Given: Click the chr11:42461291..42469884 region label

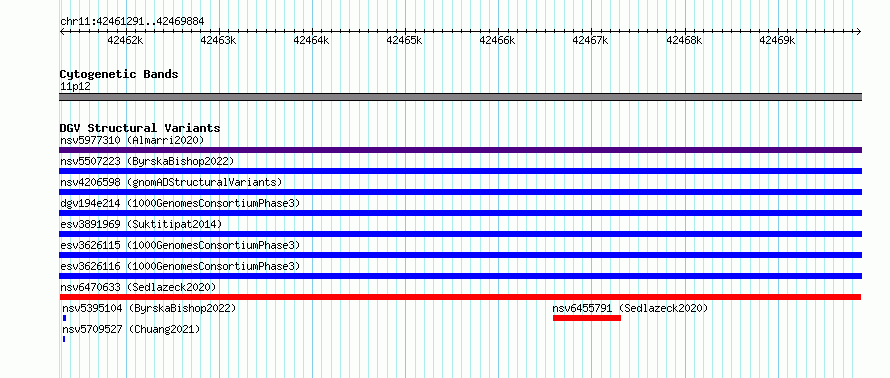Looking at the screenshot, I should (x=132, y=22).
